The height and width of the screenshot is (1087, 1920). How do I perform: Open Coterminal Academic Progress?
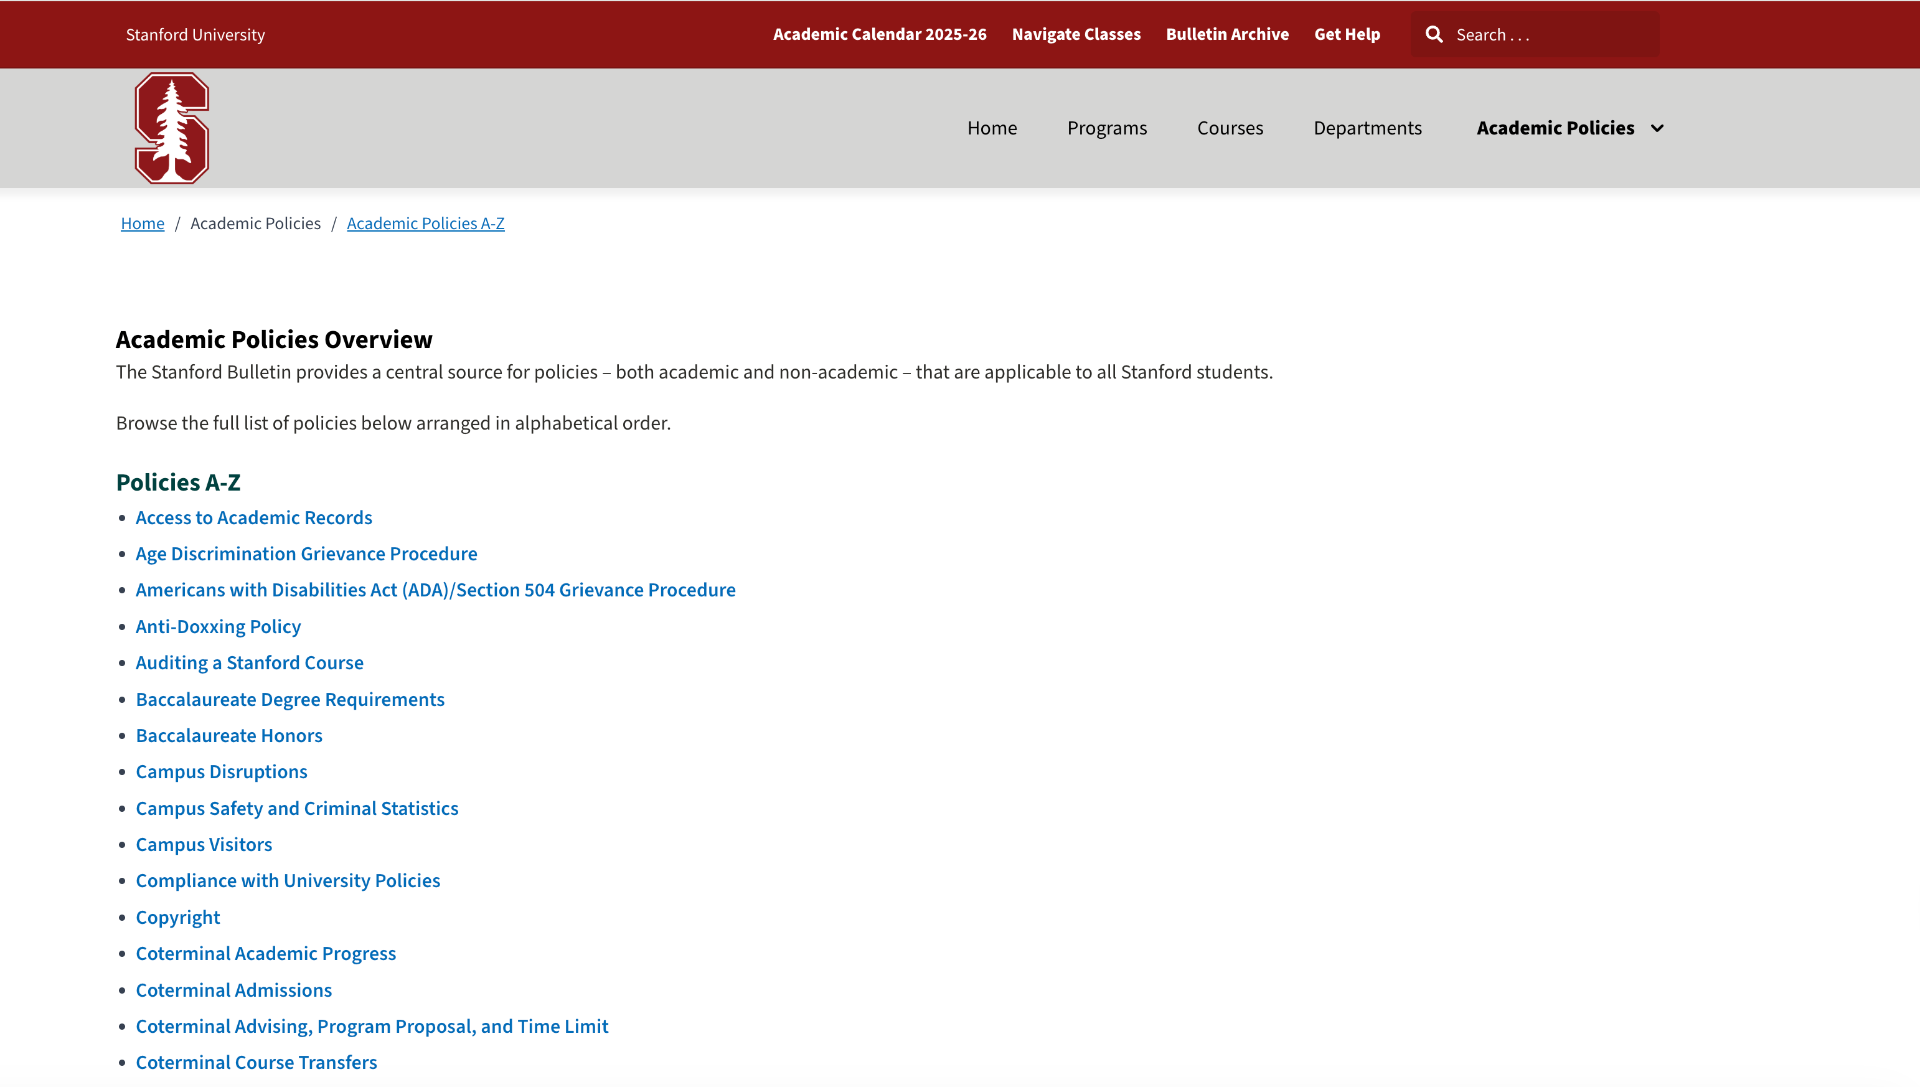point(266,954)
